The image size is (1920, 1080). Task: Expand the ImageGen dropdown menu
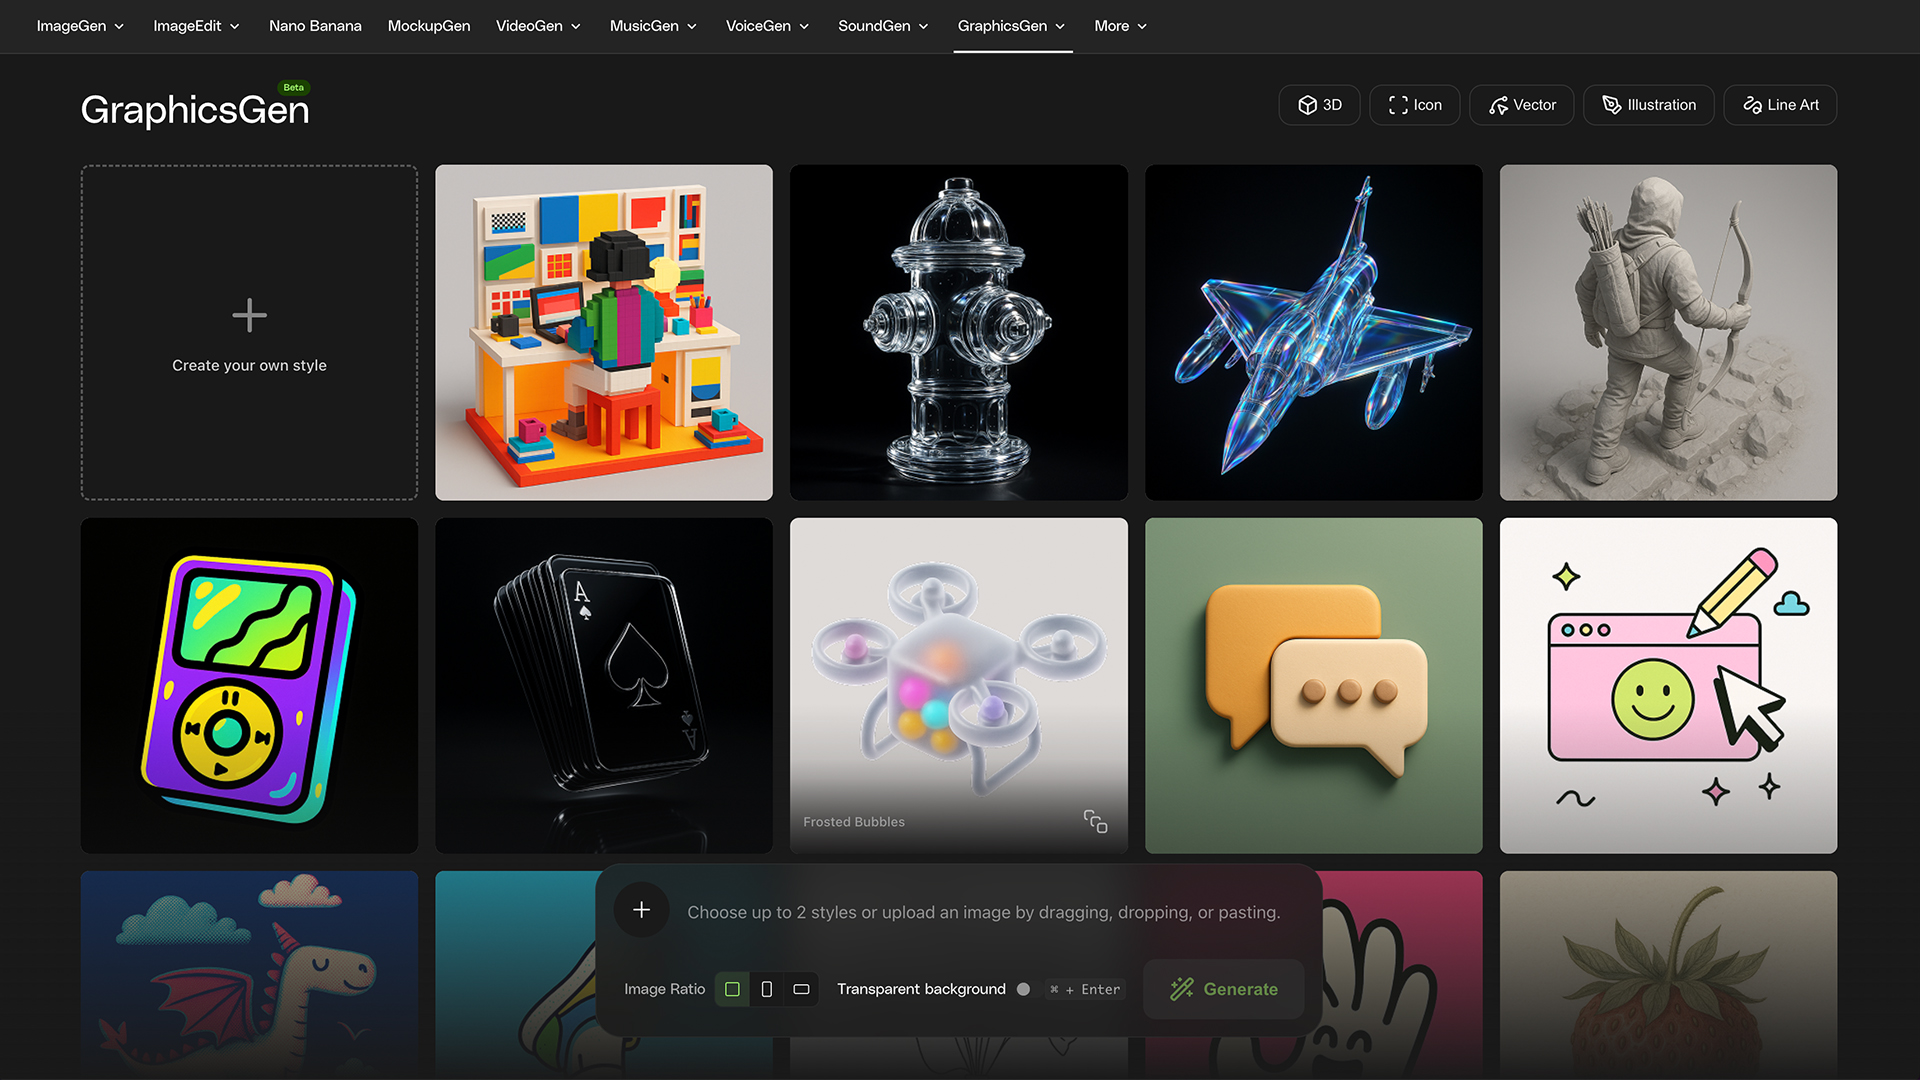click(x=80, y=26)
